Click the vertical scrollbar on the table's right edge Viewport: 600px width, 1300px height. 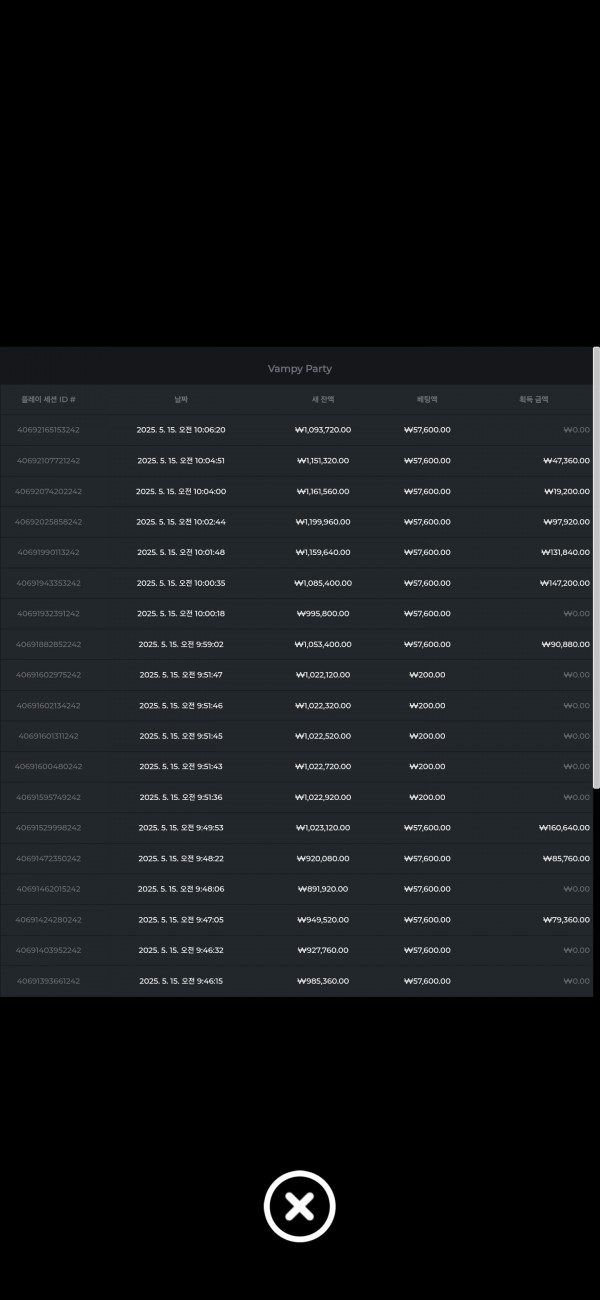pos(596,567)
